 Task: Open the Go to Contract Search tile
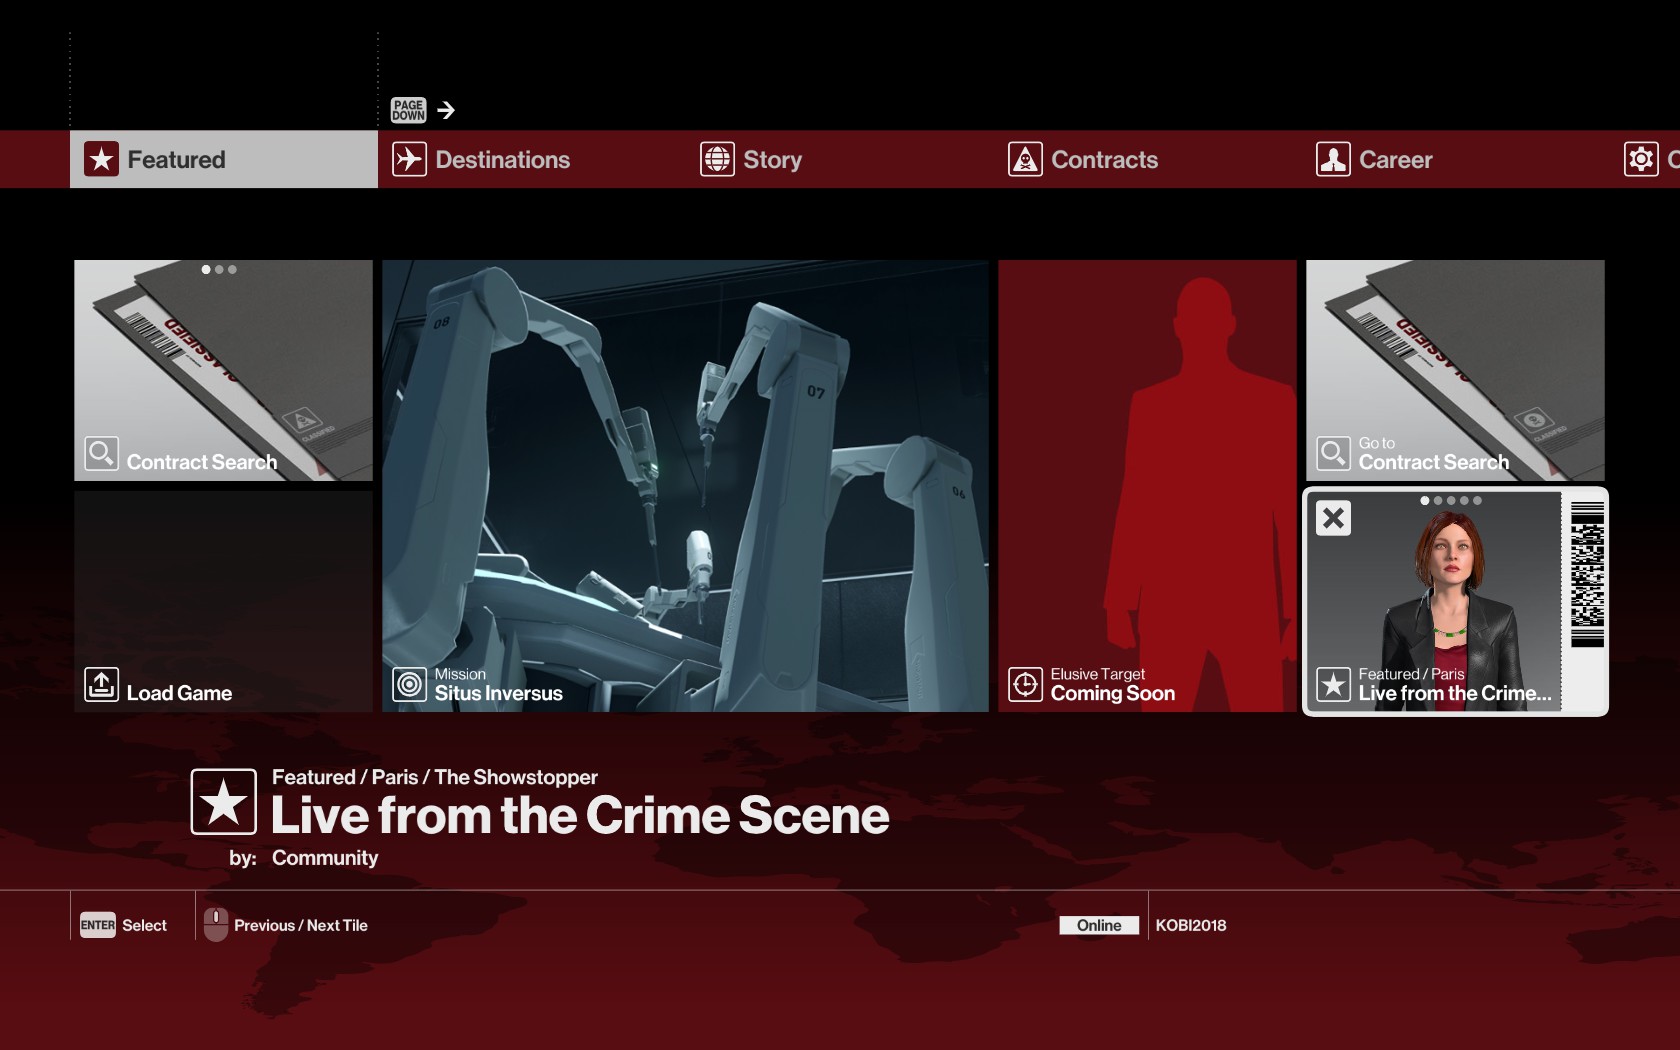[x=1455, y=371]
